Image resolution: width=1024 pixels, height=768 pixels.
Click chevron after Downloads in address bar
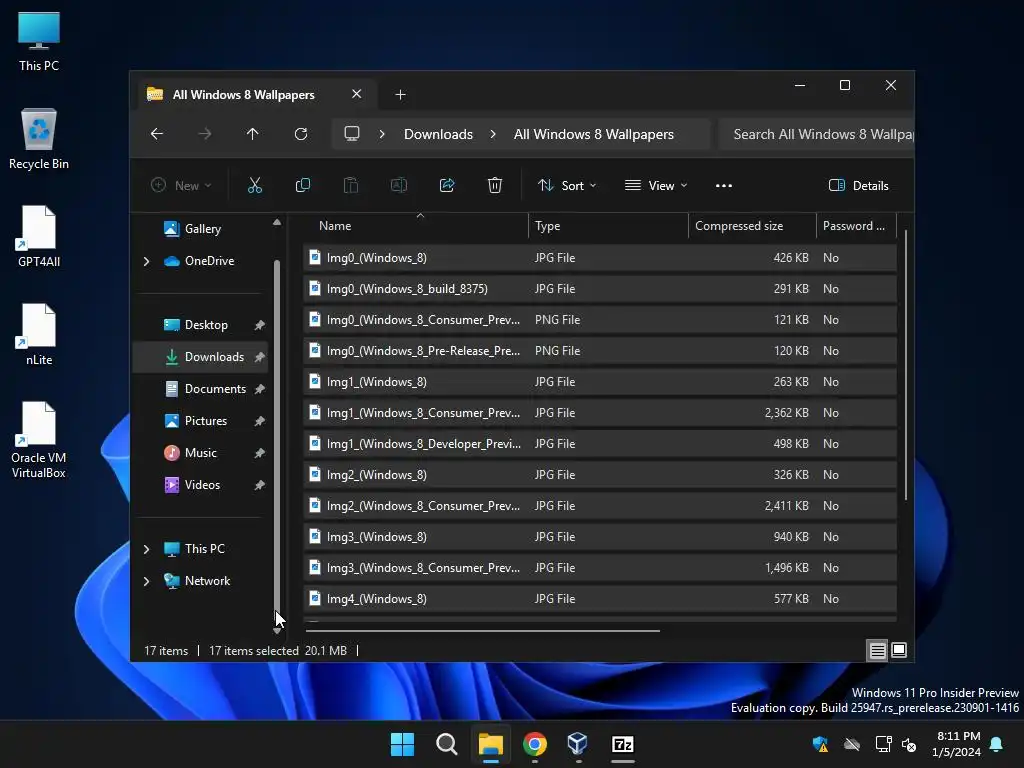(x=493, y=134)
